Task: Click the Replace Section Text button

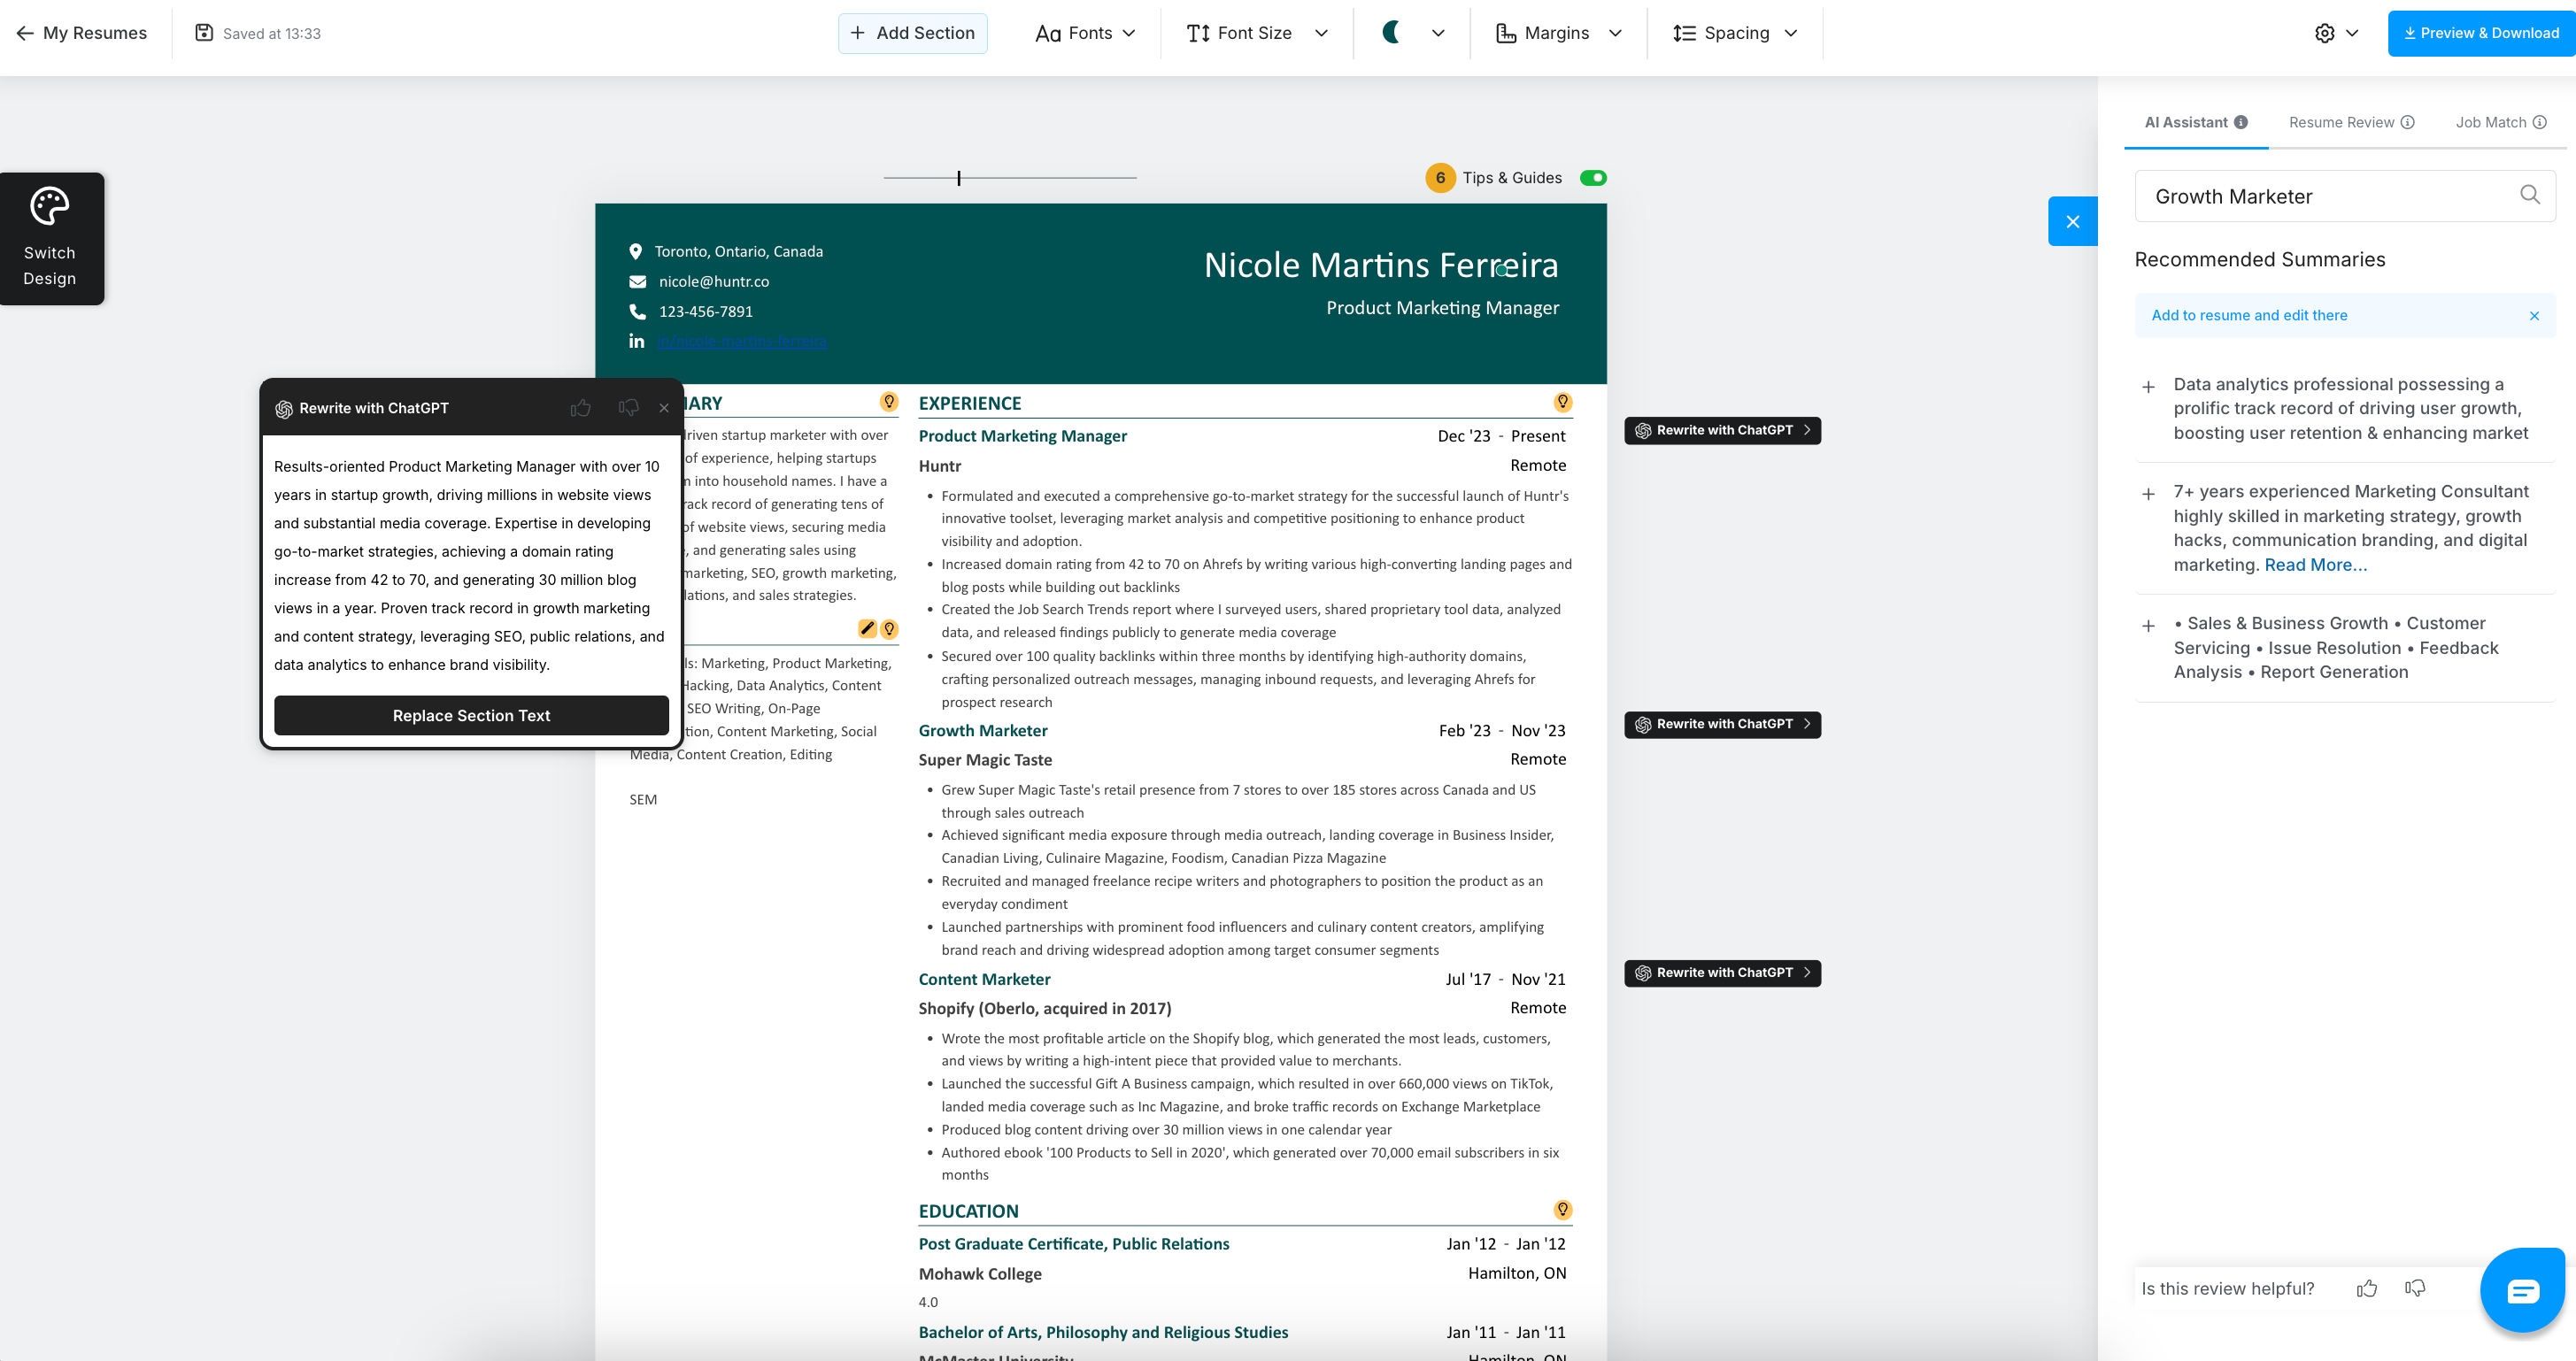Action: pyautogui.click(x=471, y=715)
